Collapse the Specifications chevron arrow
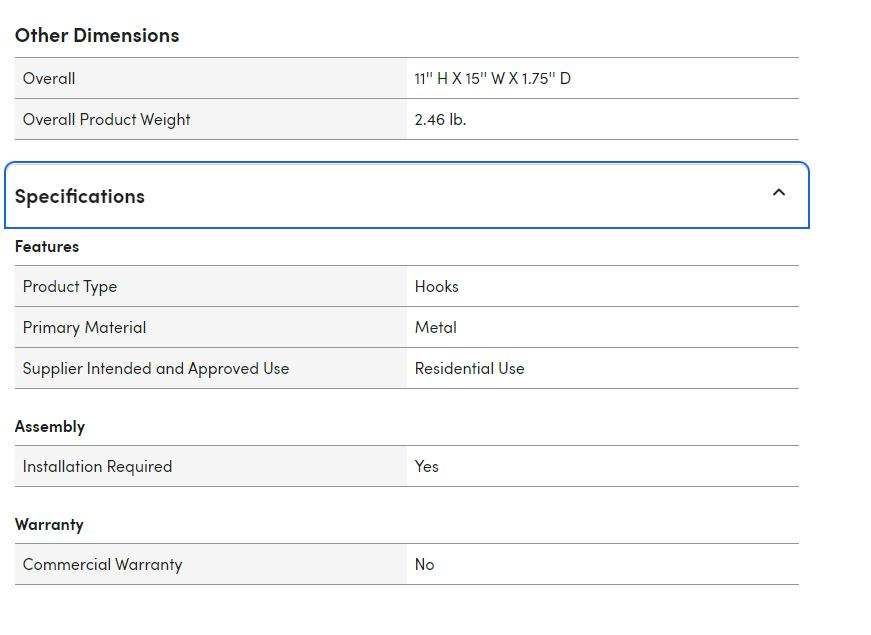The image size is (871, 635). (x=779, y=193)
